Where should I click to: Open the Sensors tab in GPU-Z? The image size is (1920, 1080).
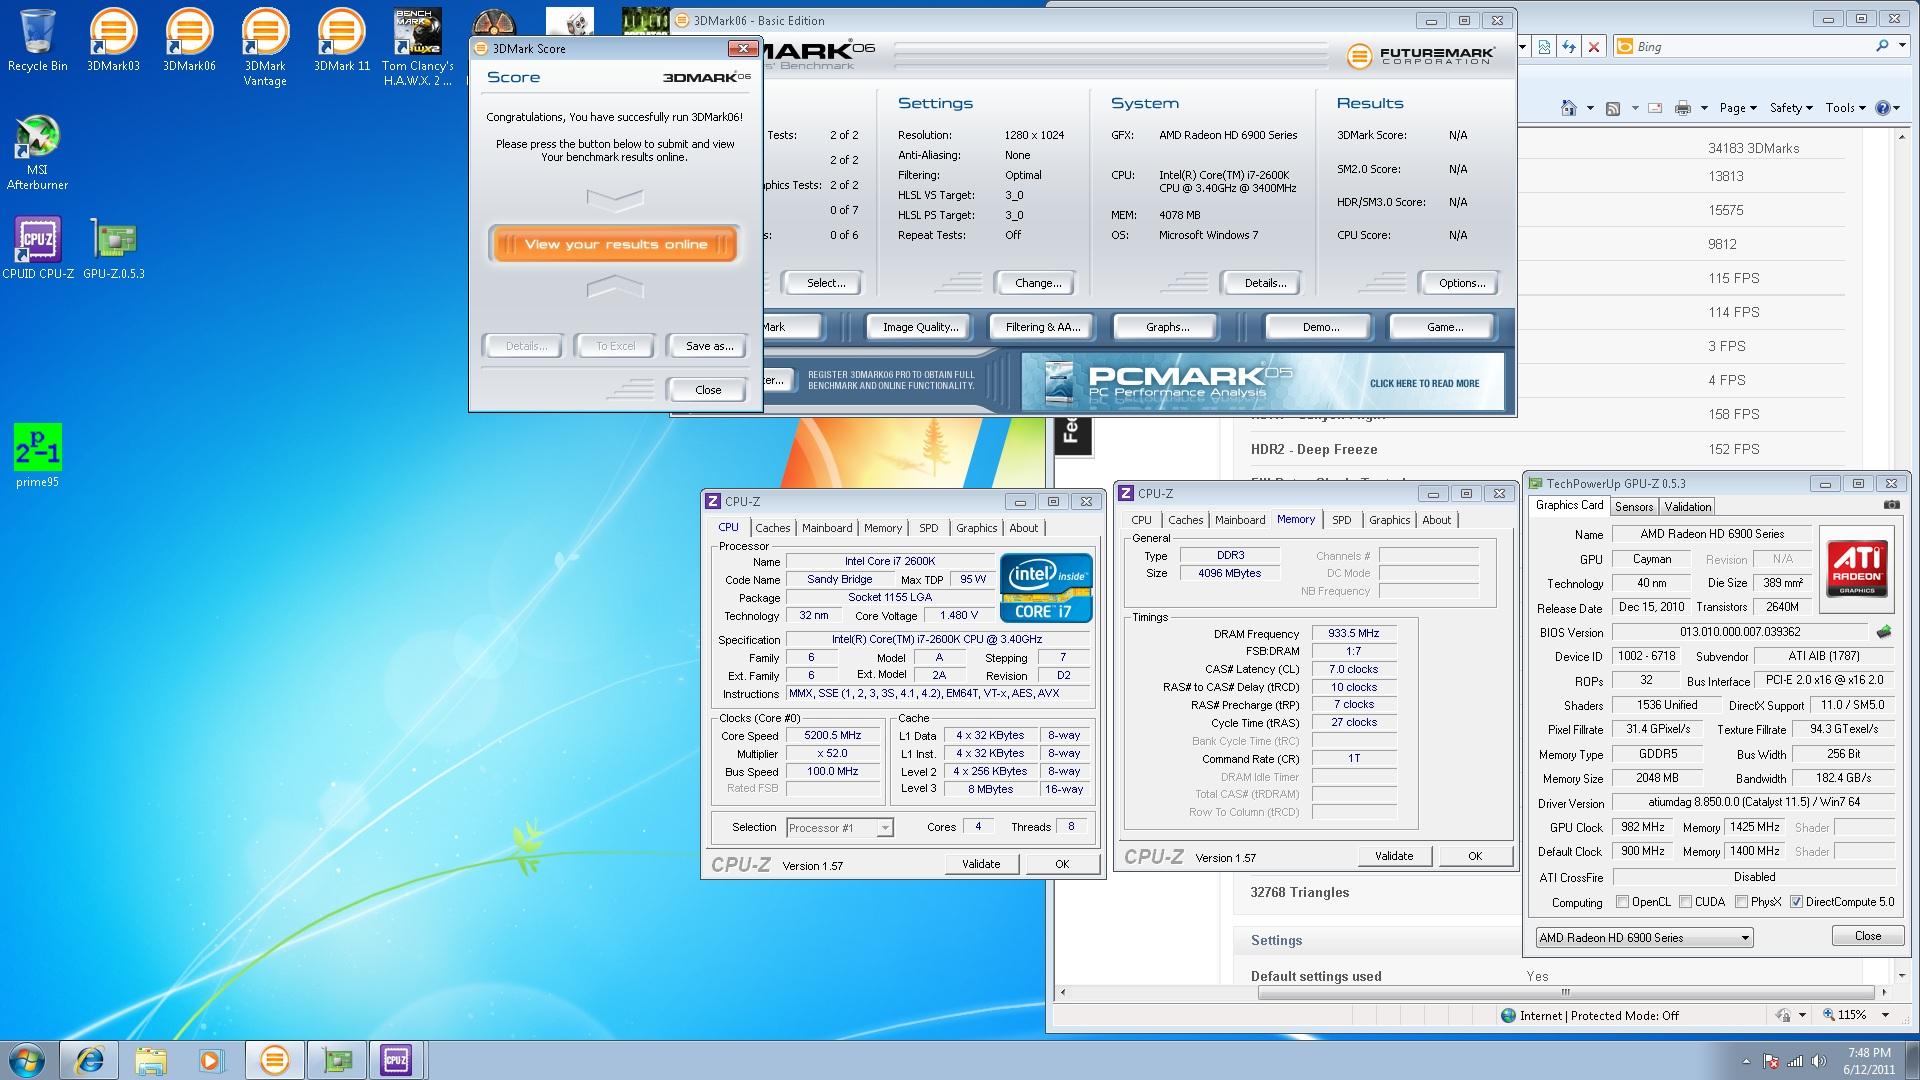[x=1634, y=507]
